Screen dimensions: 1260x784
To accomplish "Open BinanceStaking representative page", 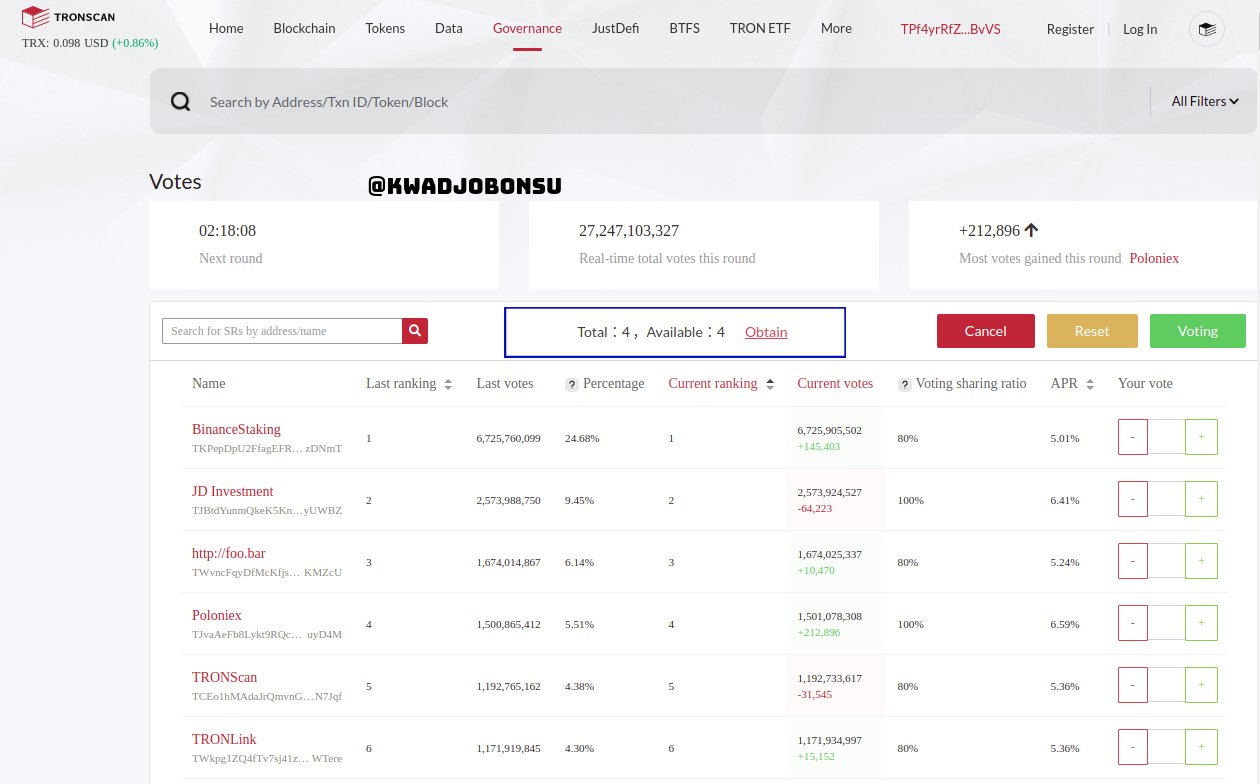I will click(236, 430).
